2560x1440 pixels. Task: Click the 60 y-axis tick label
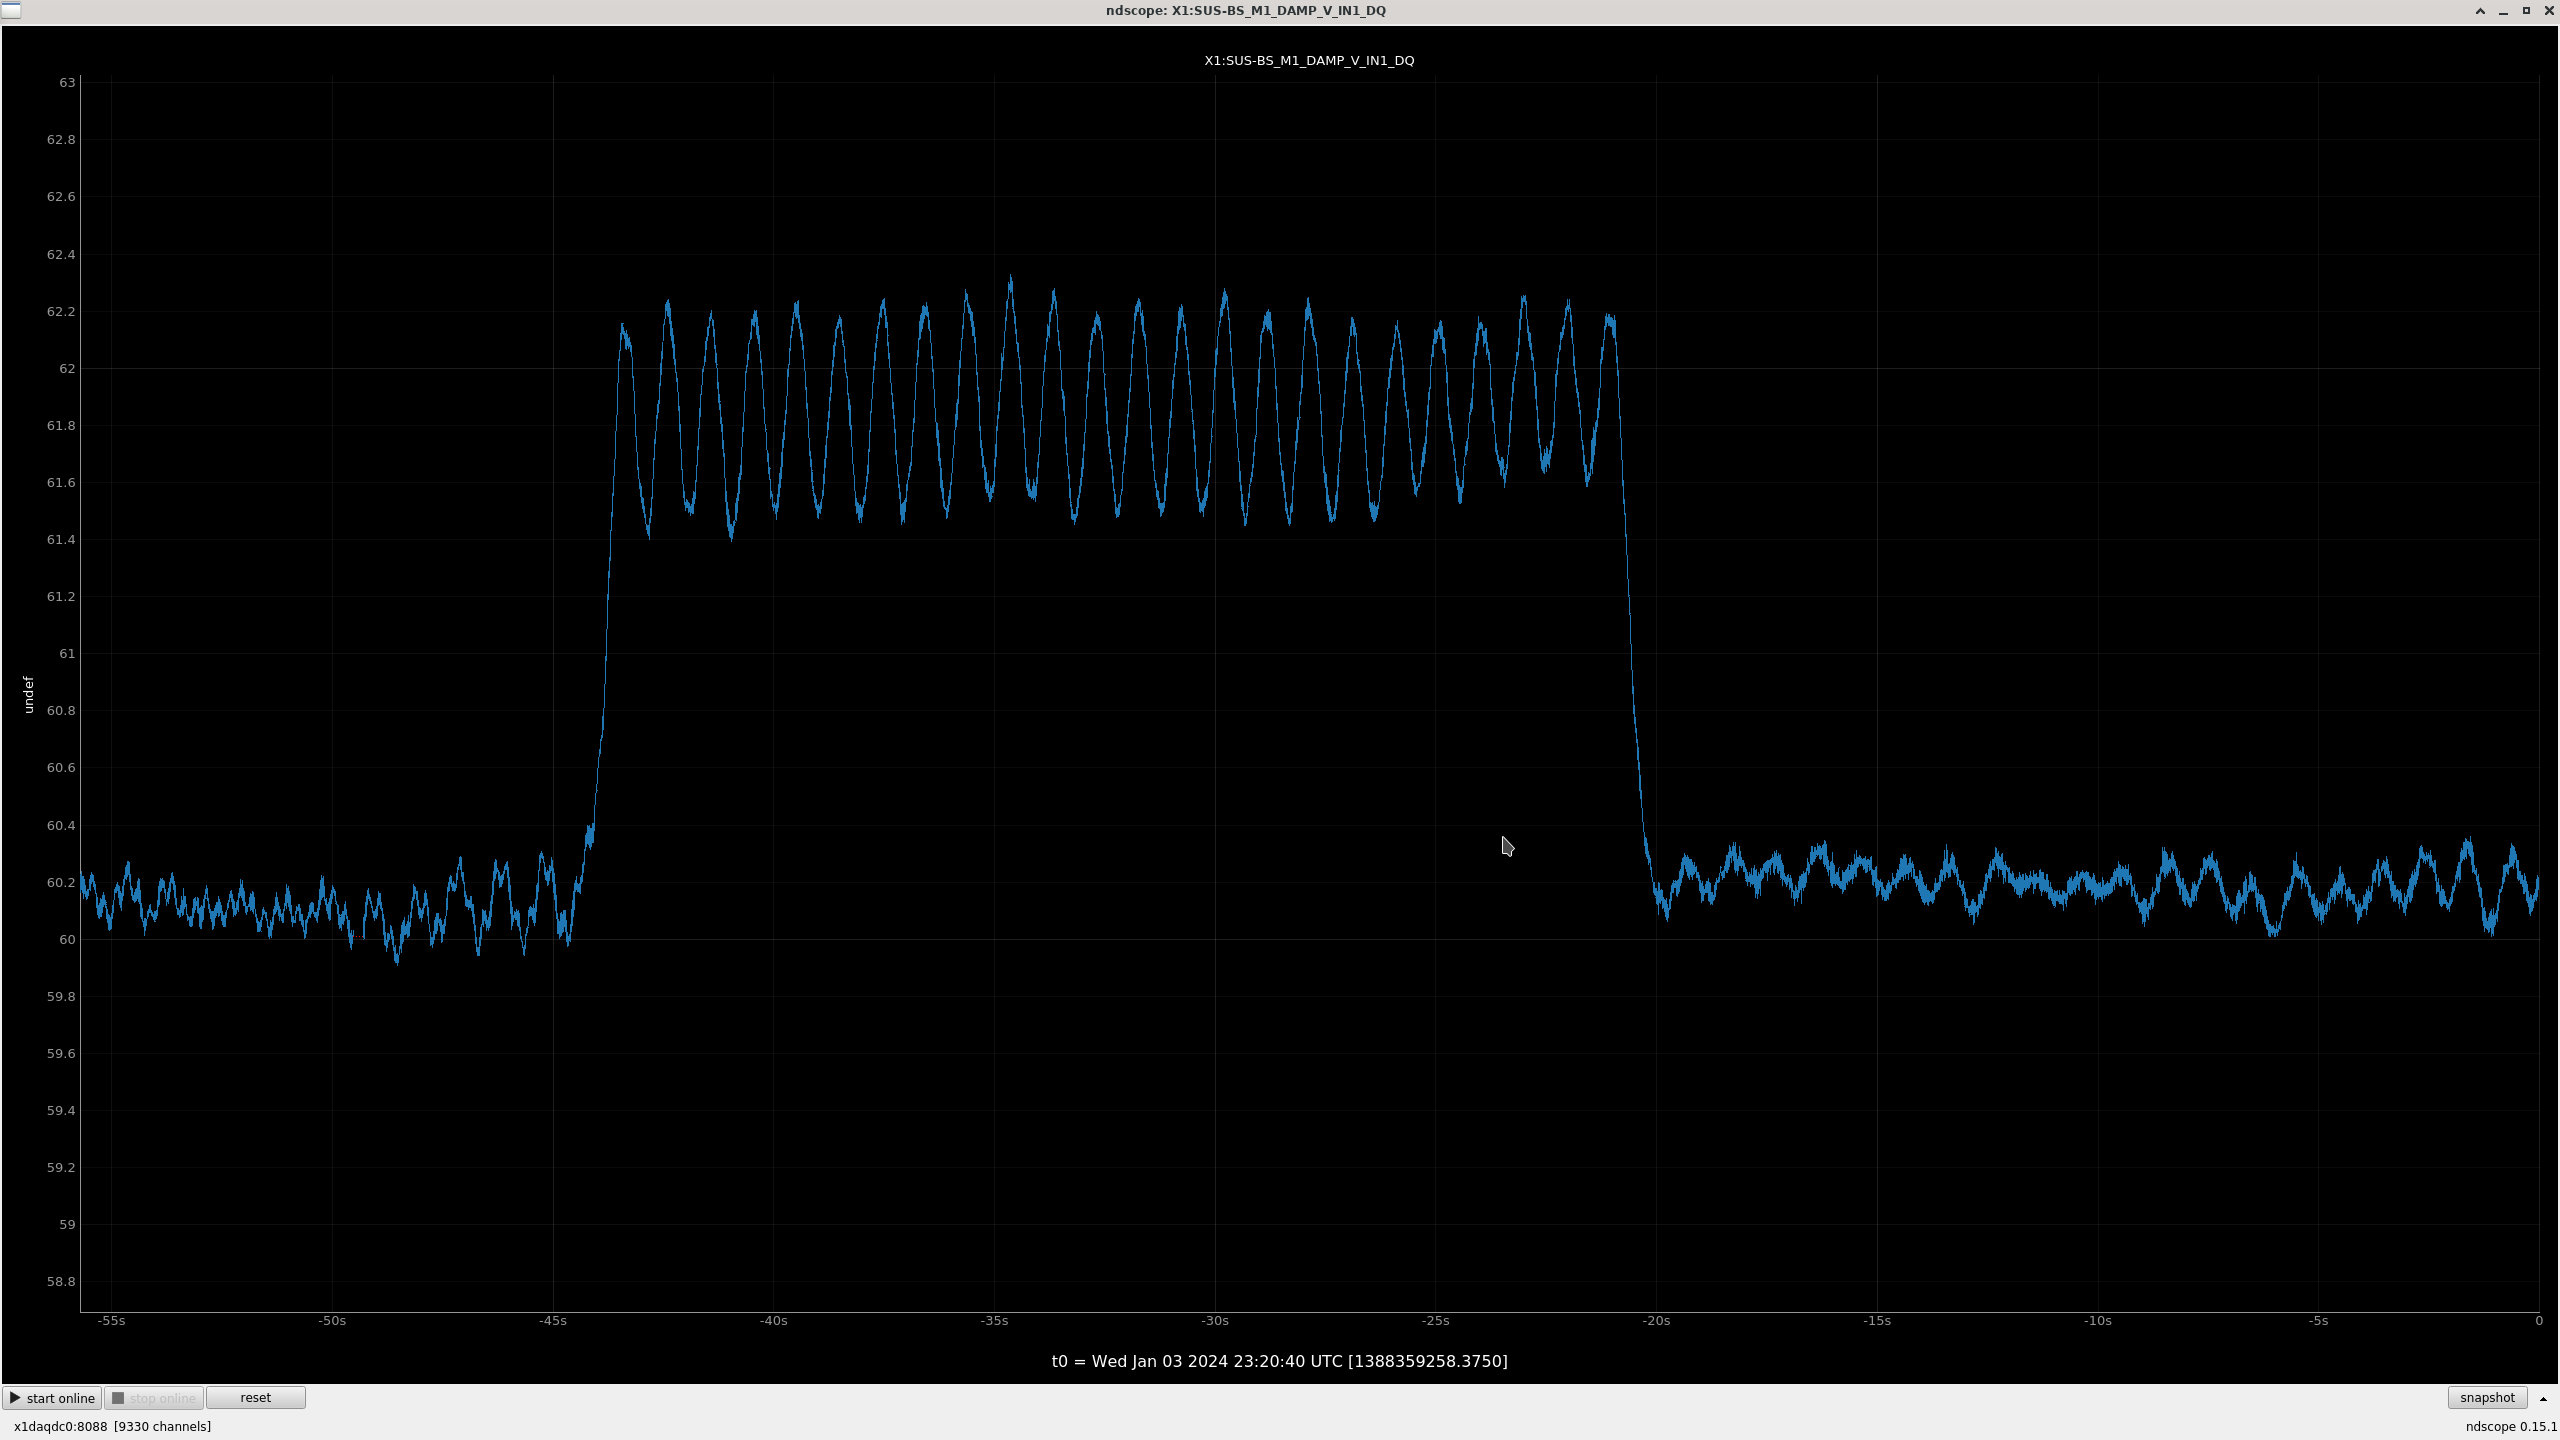click(x=67, y=940)
